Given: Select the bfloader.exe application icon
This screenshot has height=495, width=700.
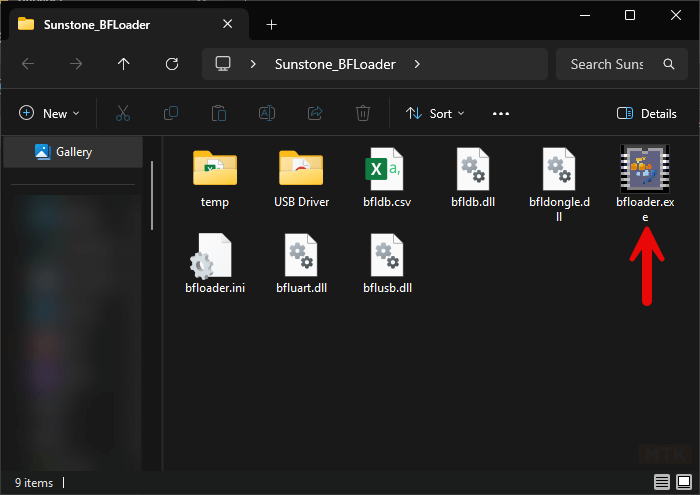Looking at the screenshot, I should pyautogui.click(x=645, y=169).
